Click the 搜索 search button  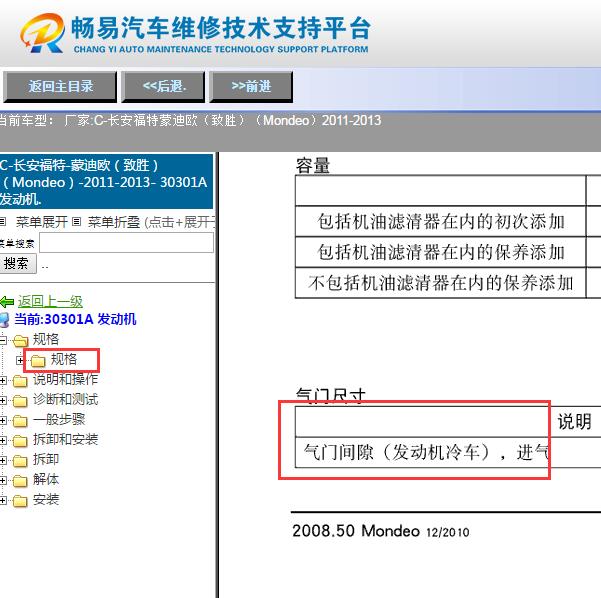[x=17, y=263]
